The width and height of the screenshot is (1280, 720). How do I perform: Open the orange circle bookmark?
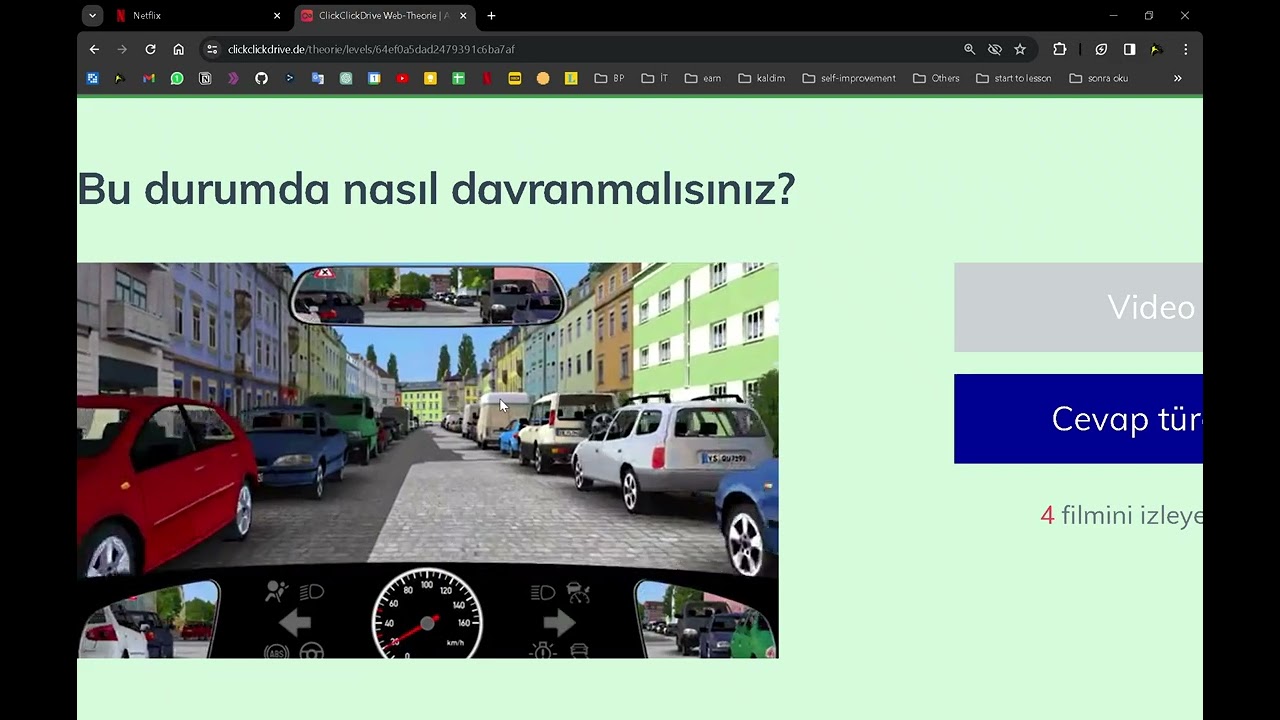(543, 78)
